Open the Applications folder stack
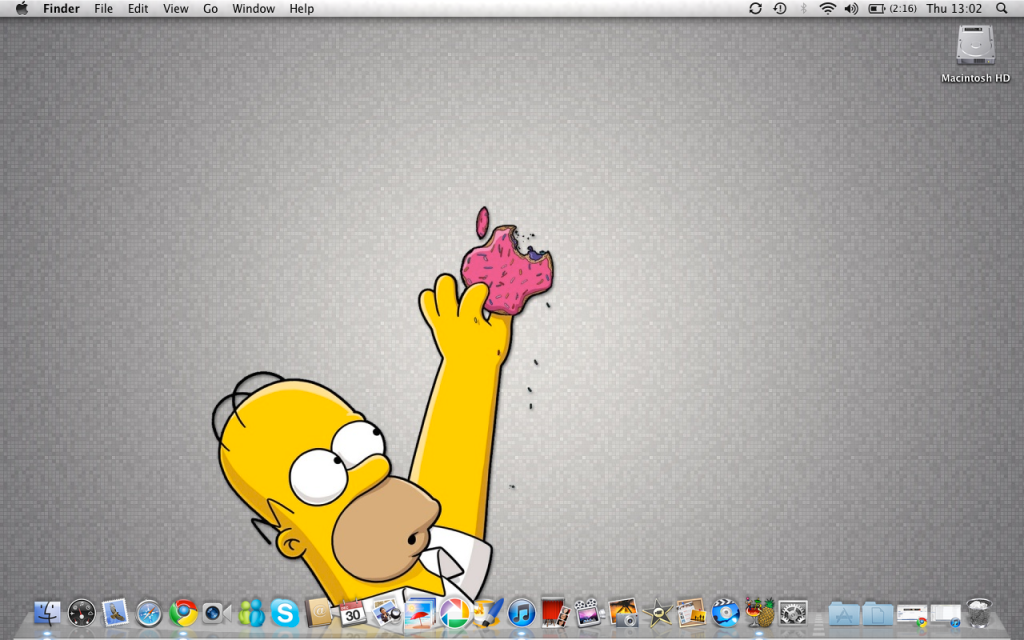The width and height of the screenshot is (1024, 640). (844, 614)
